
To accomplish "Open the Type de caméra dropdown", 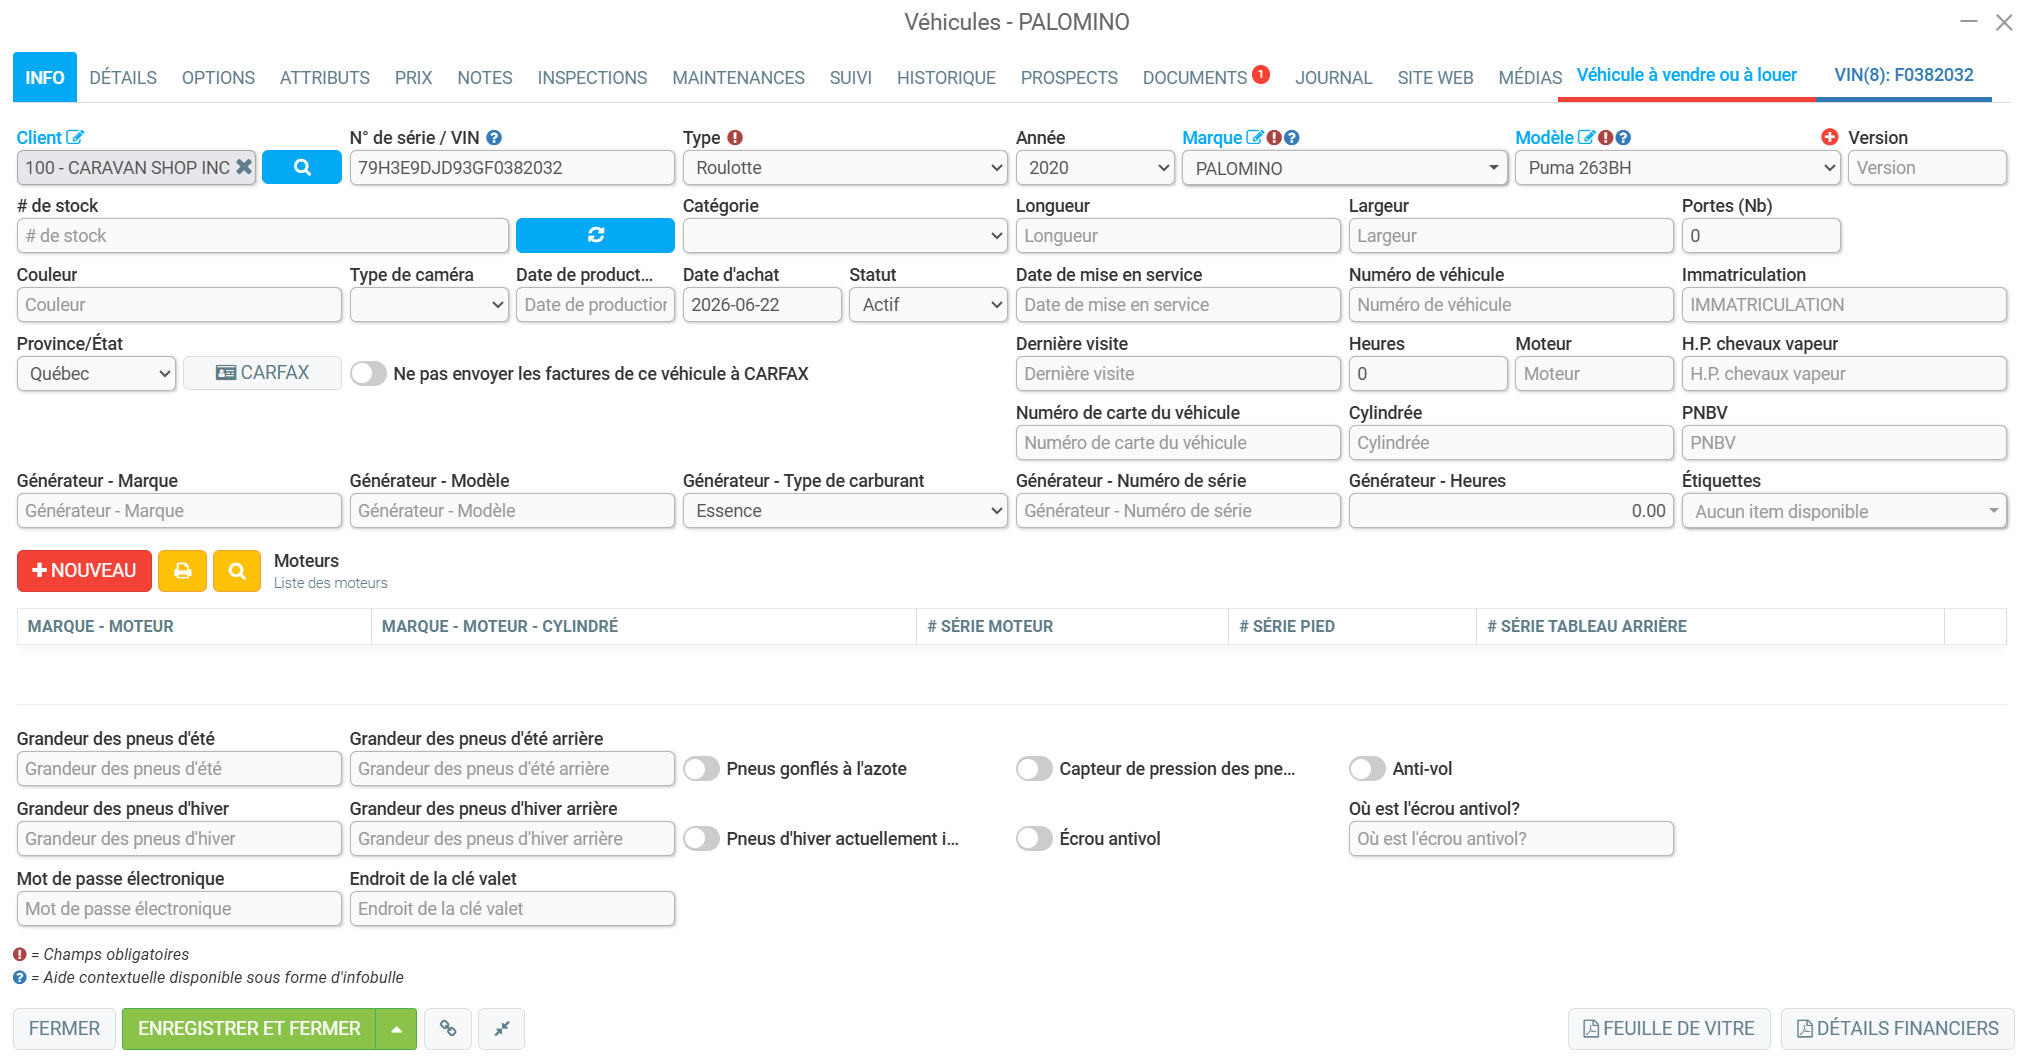I will tap(429, 305).
